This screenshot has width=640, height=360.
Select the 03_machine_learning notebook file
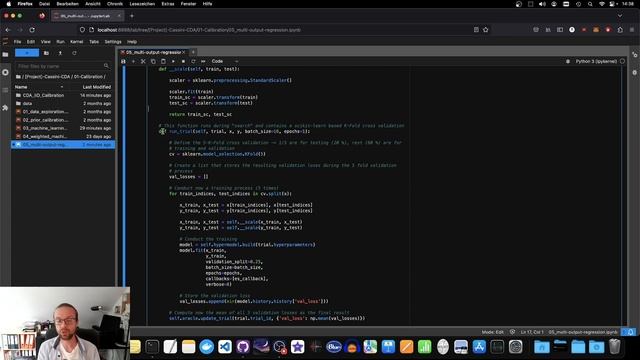click(x=63, y=128)
